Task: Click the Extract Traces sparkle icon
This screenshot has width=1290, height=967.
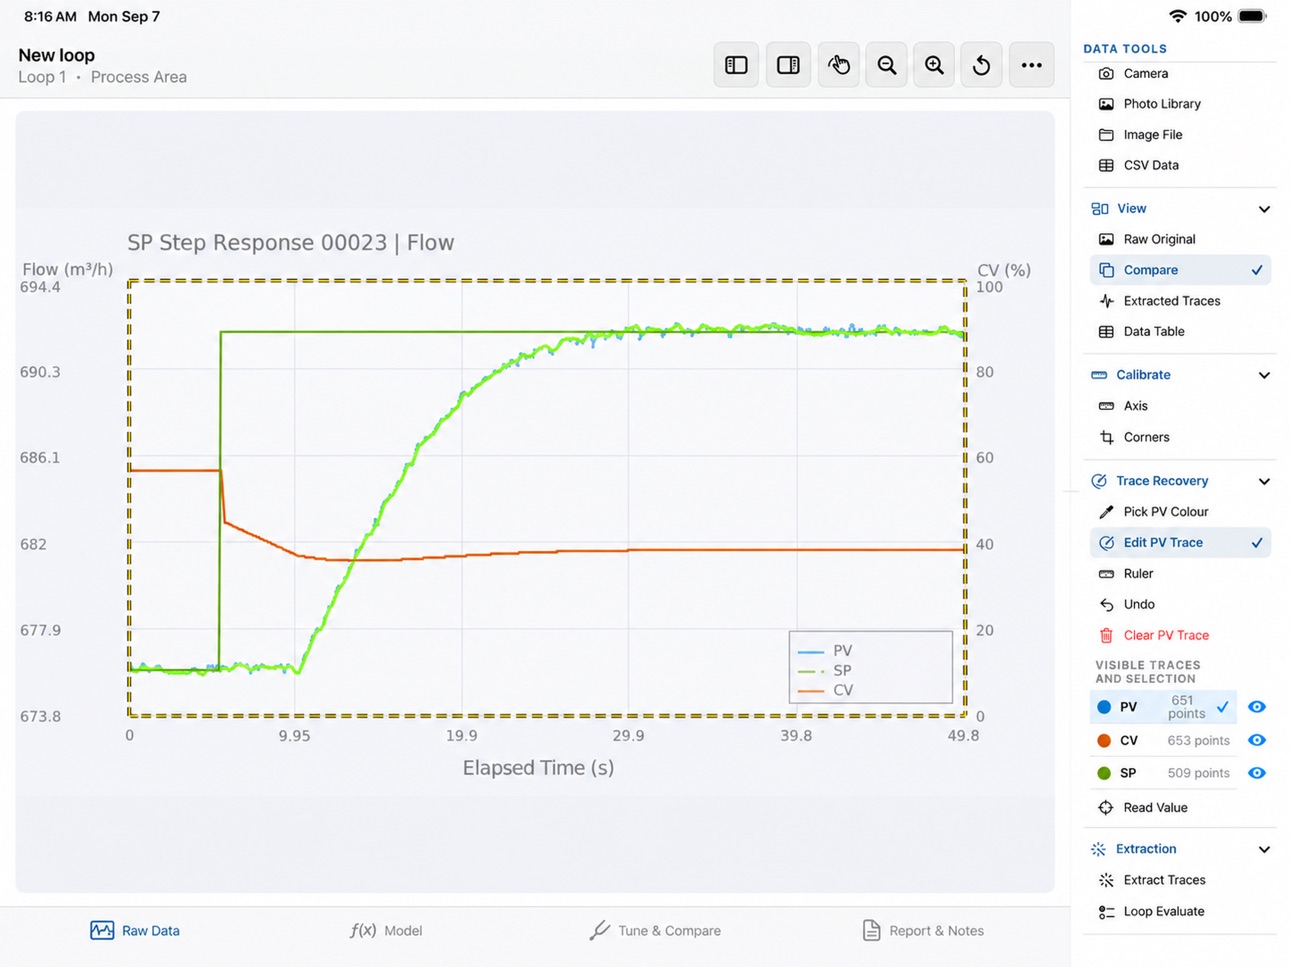Action: coord(1106,880)
